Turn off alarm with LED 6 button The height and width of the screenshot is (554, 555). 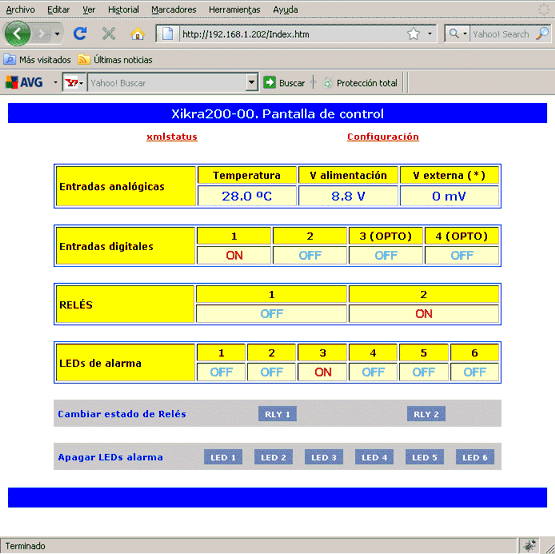[475, 457]
